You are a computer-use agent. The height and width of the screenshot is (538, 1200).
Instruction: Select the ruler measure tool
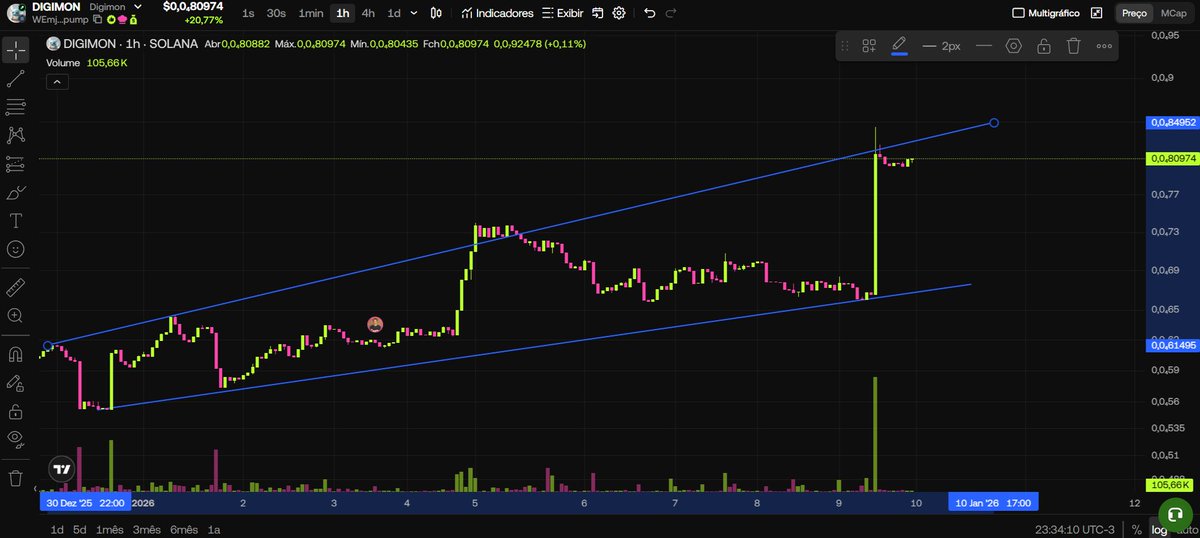pos(15,287)
